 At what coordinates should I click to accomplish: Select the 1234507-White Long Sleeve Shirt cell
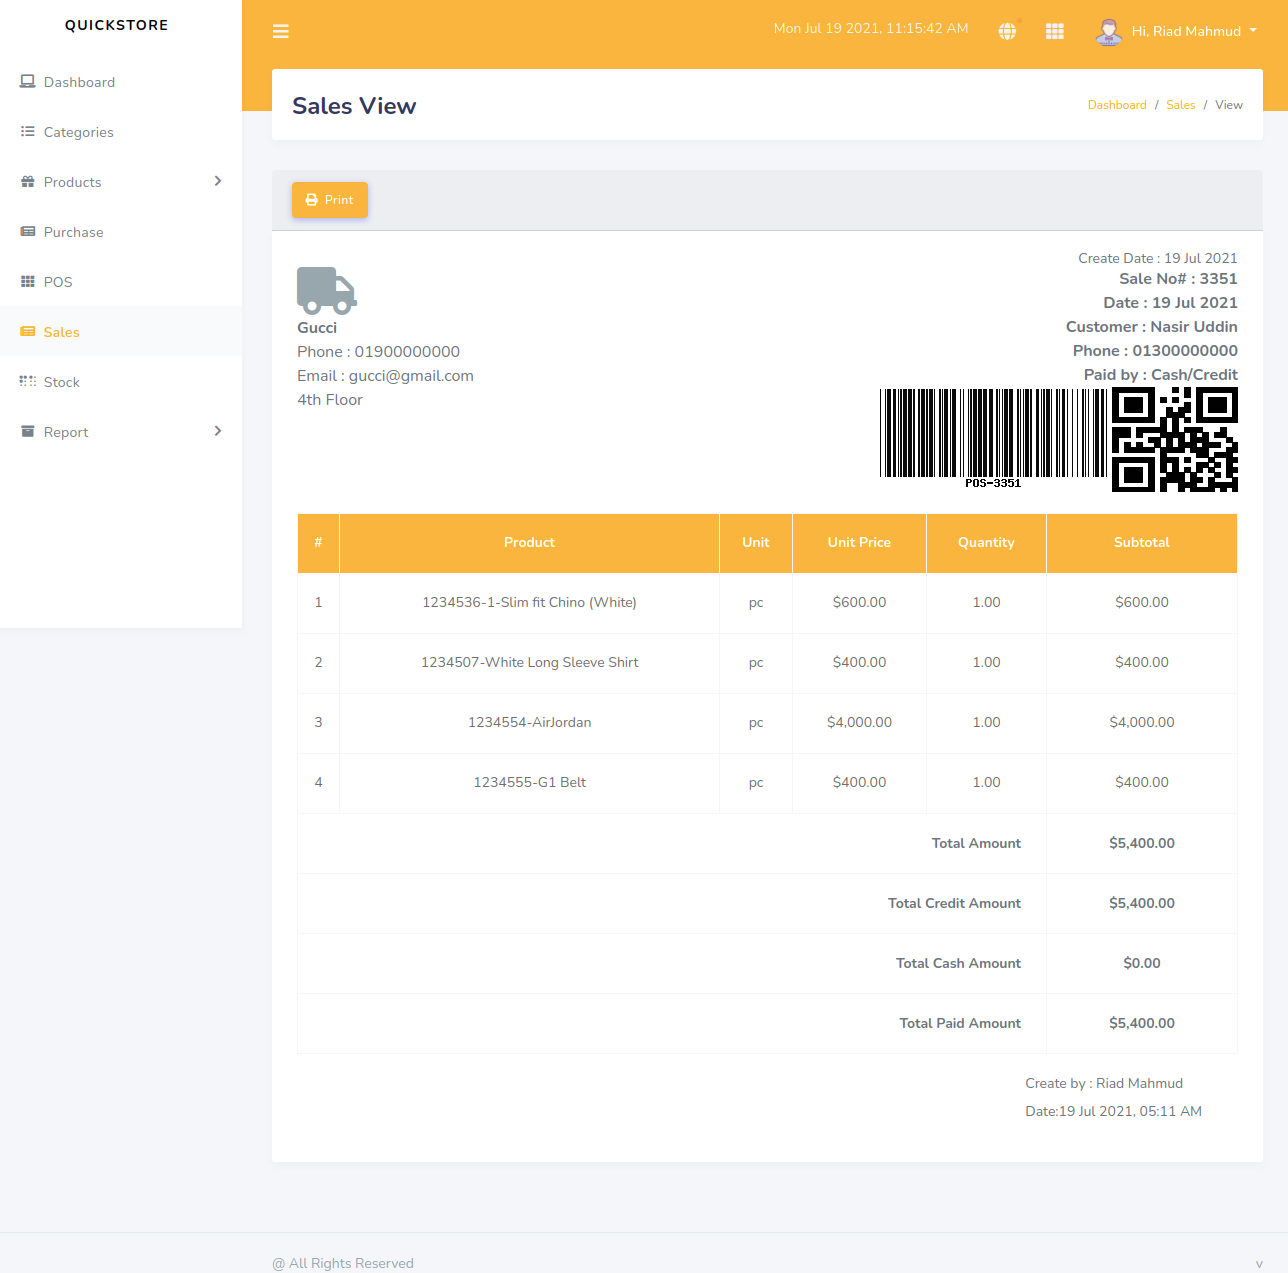coord(529,662)
